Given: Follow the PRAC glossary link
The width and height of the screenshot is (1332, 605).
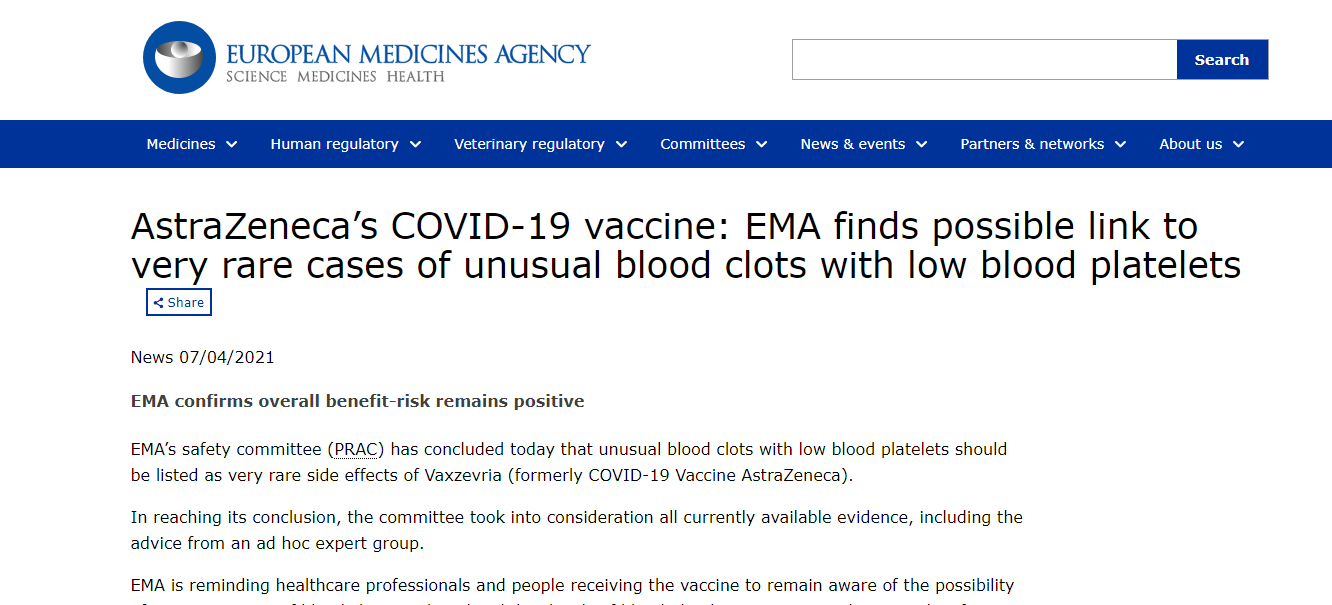Looking at the screenshot, I should (357, 449).
